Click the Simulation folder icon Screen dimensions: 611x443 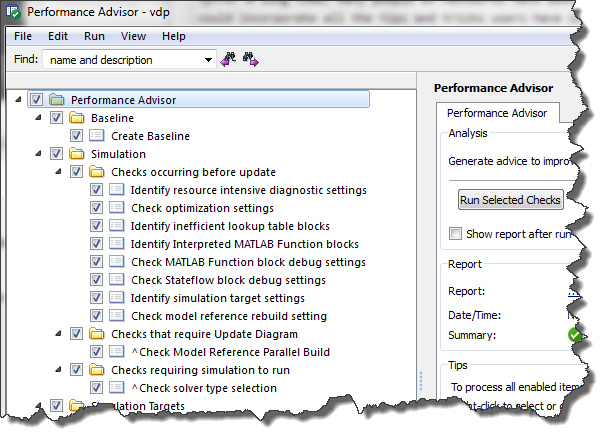77,154
